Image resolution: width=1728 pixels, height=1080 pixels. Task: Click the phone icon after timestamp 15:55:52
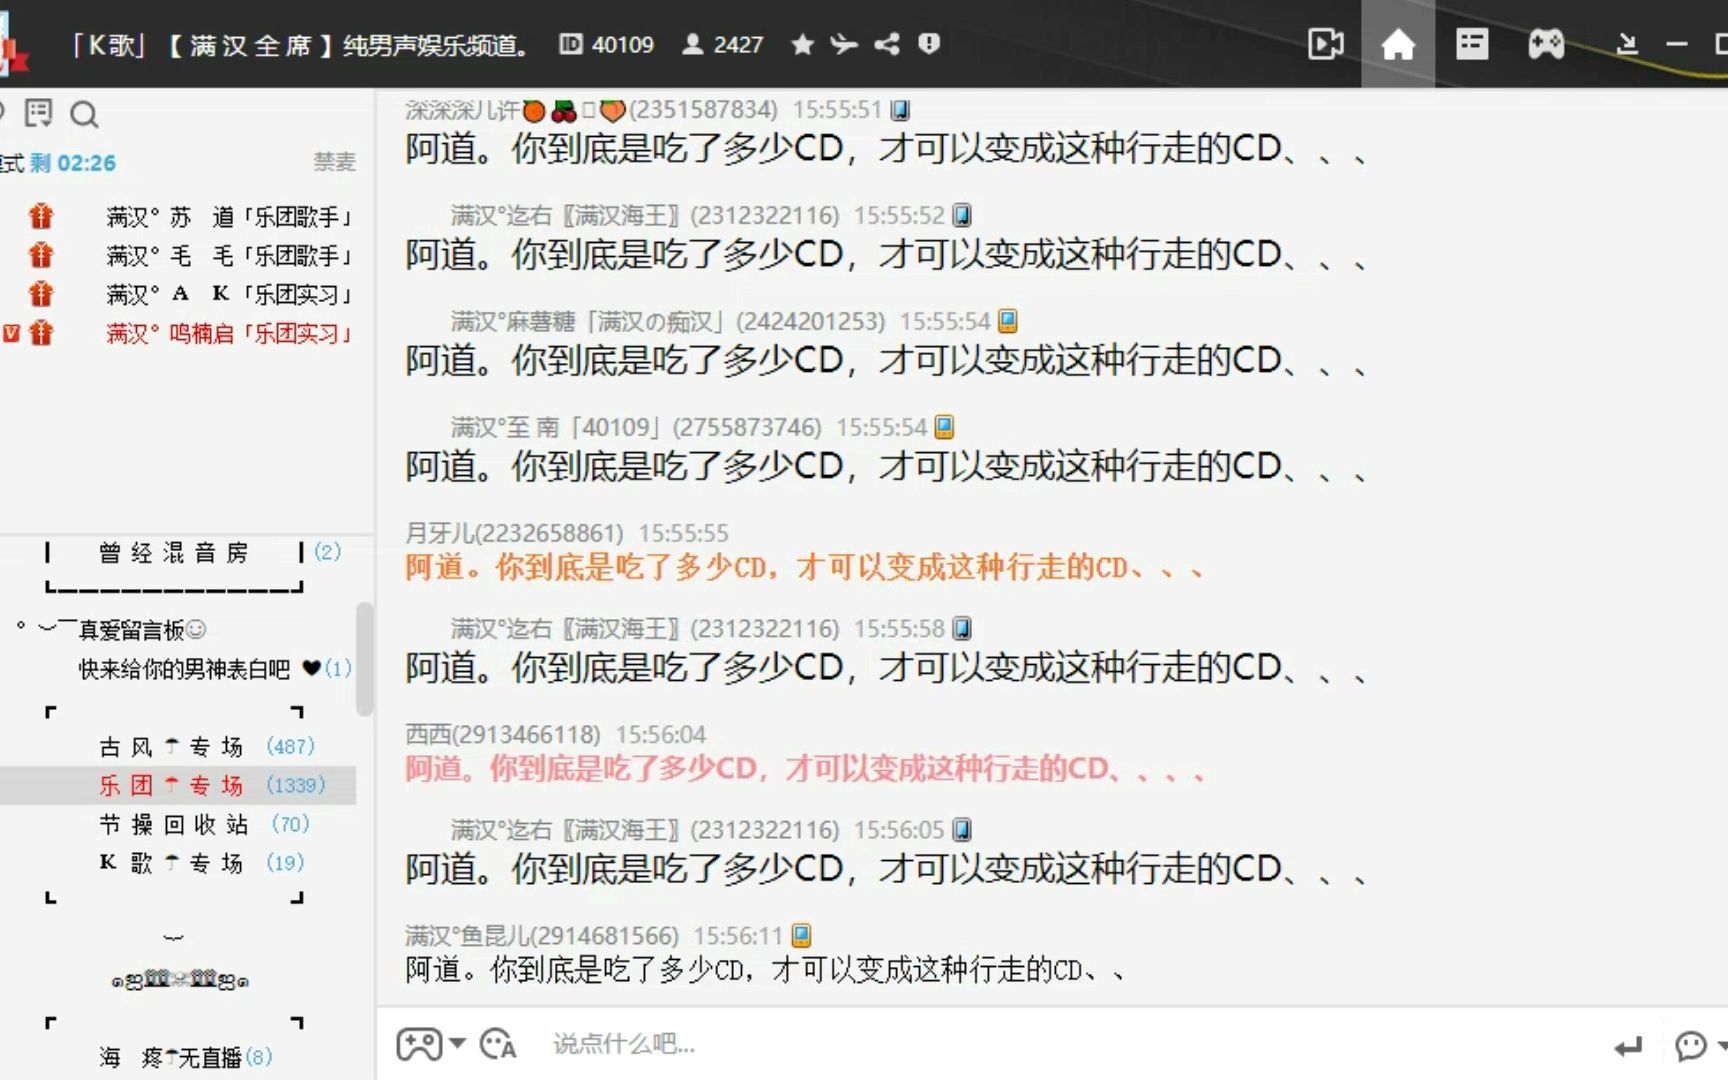[x=962, y=215]
